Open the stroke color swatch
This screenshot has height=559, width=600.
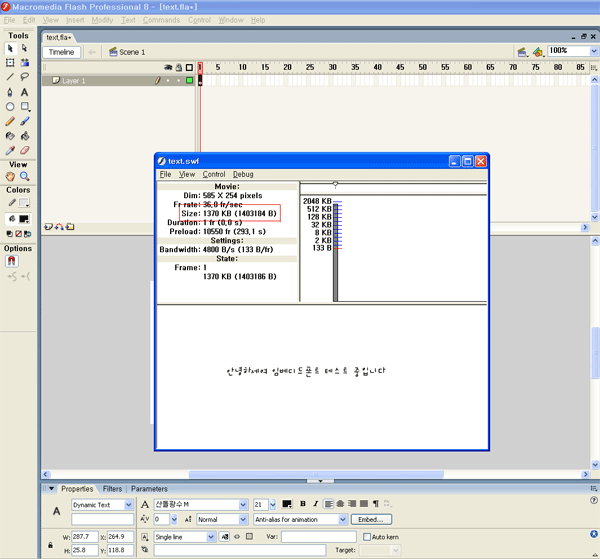[24, 203]
